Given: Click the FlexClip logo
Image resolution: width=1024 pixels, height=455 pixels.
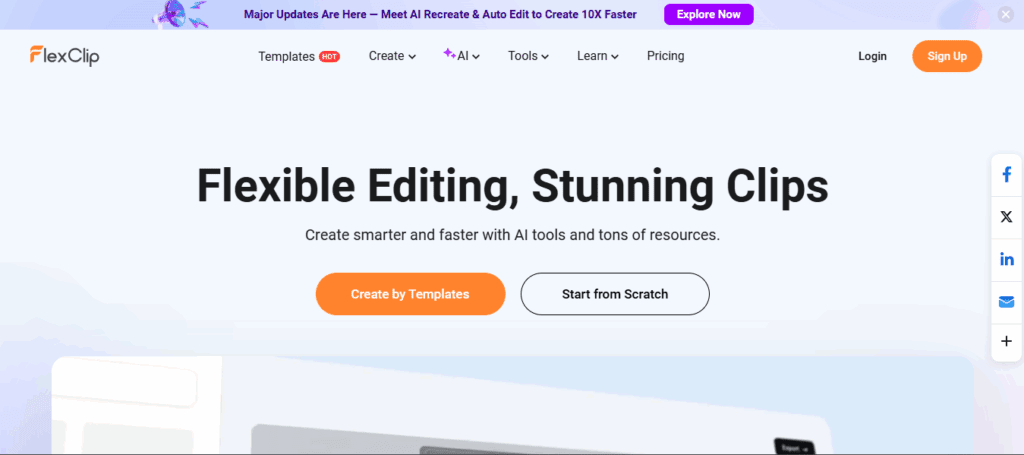Looking at the screenshot, I should tap(64, 56).
